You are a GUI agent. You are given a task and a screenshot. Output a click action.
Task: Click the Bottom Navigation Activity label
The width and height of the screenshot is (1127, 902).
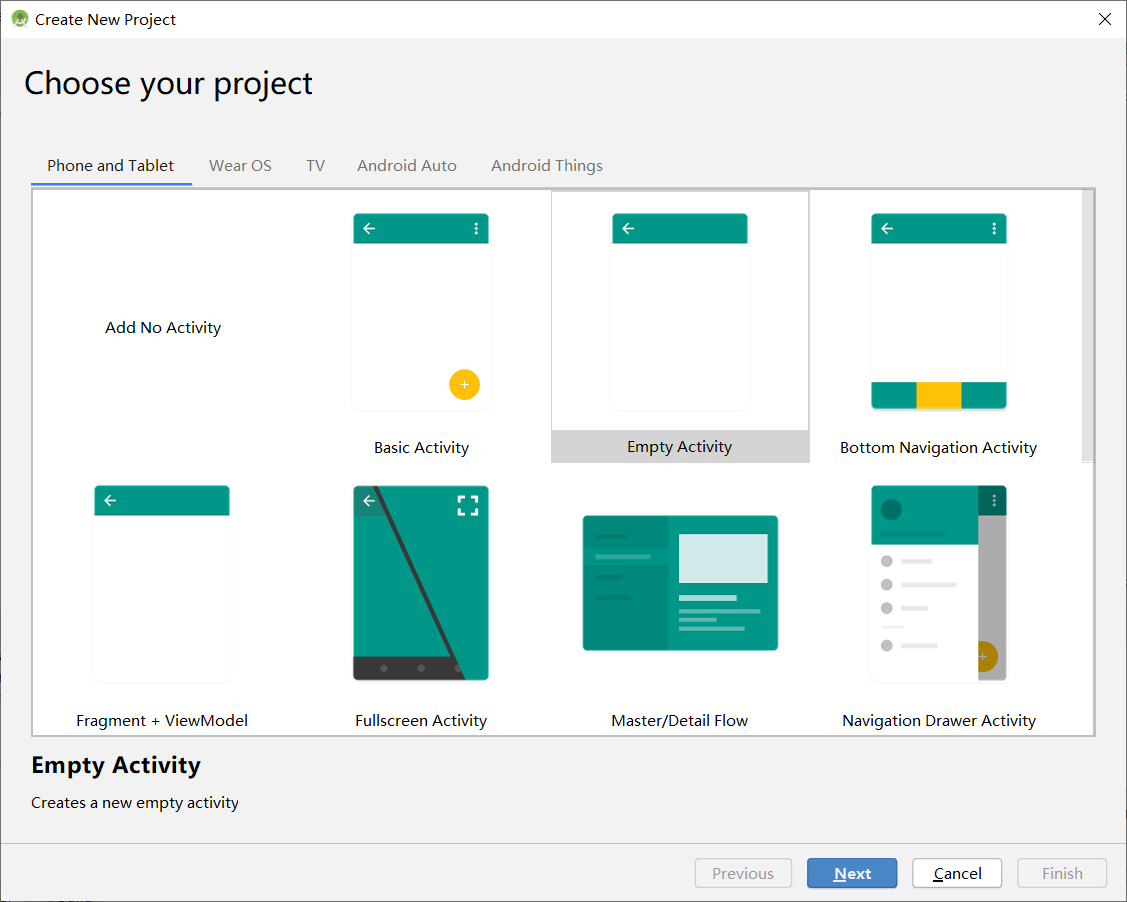pyautogui.click(x=938, y=448)
